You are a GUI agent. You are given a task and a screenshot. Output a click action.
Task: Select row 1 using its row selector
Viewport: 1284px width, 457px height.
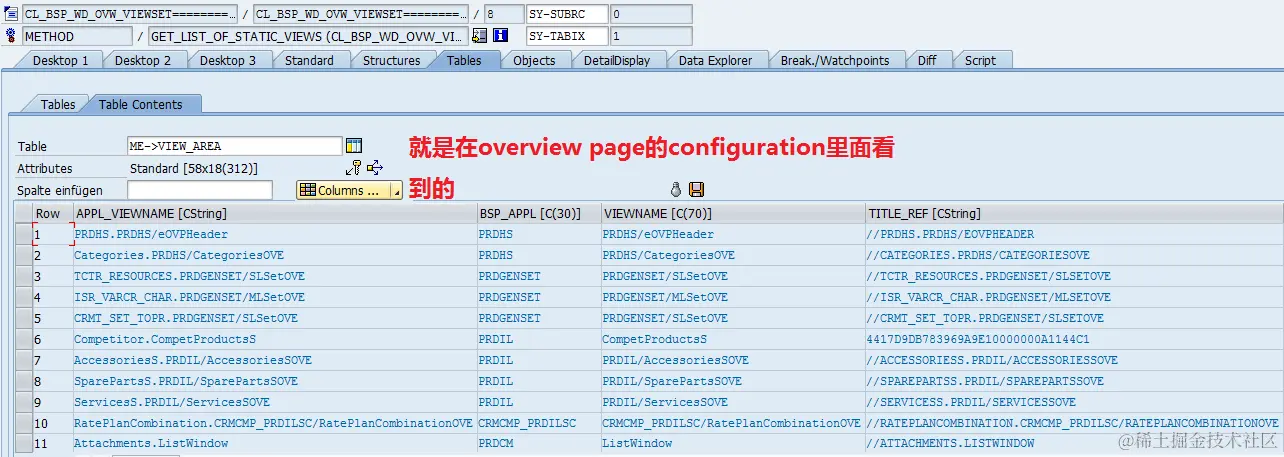click(x=22, y=234)
